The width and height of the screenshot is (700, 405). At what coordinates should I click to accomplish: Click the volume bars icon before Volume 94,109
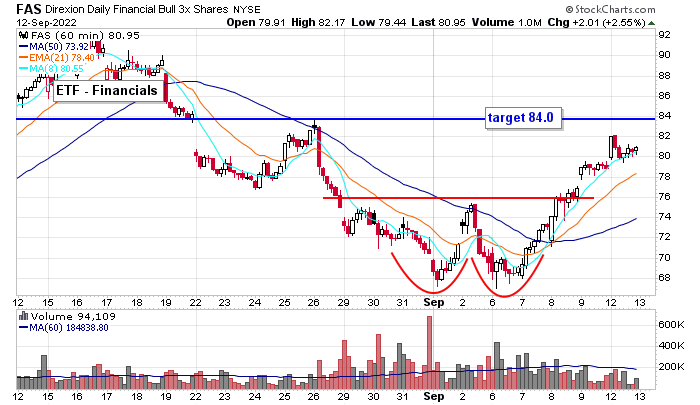(x=23, y=316)
